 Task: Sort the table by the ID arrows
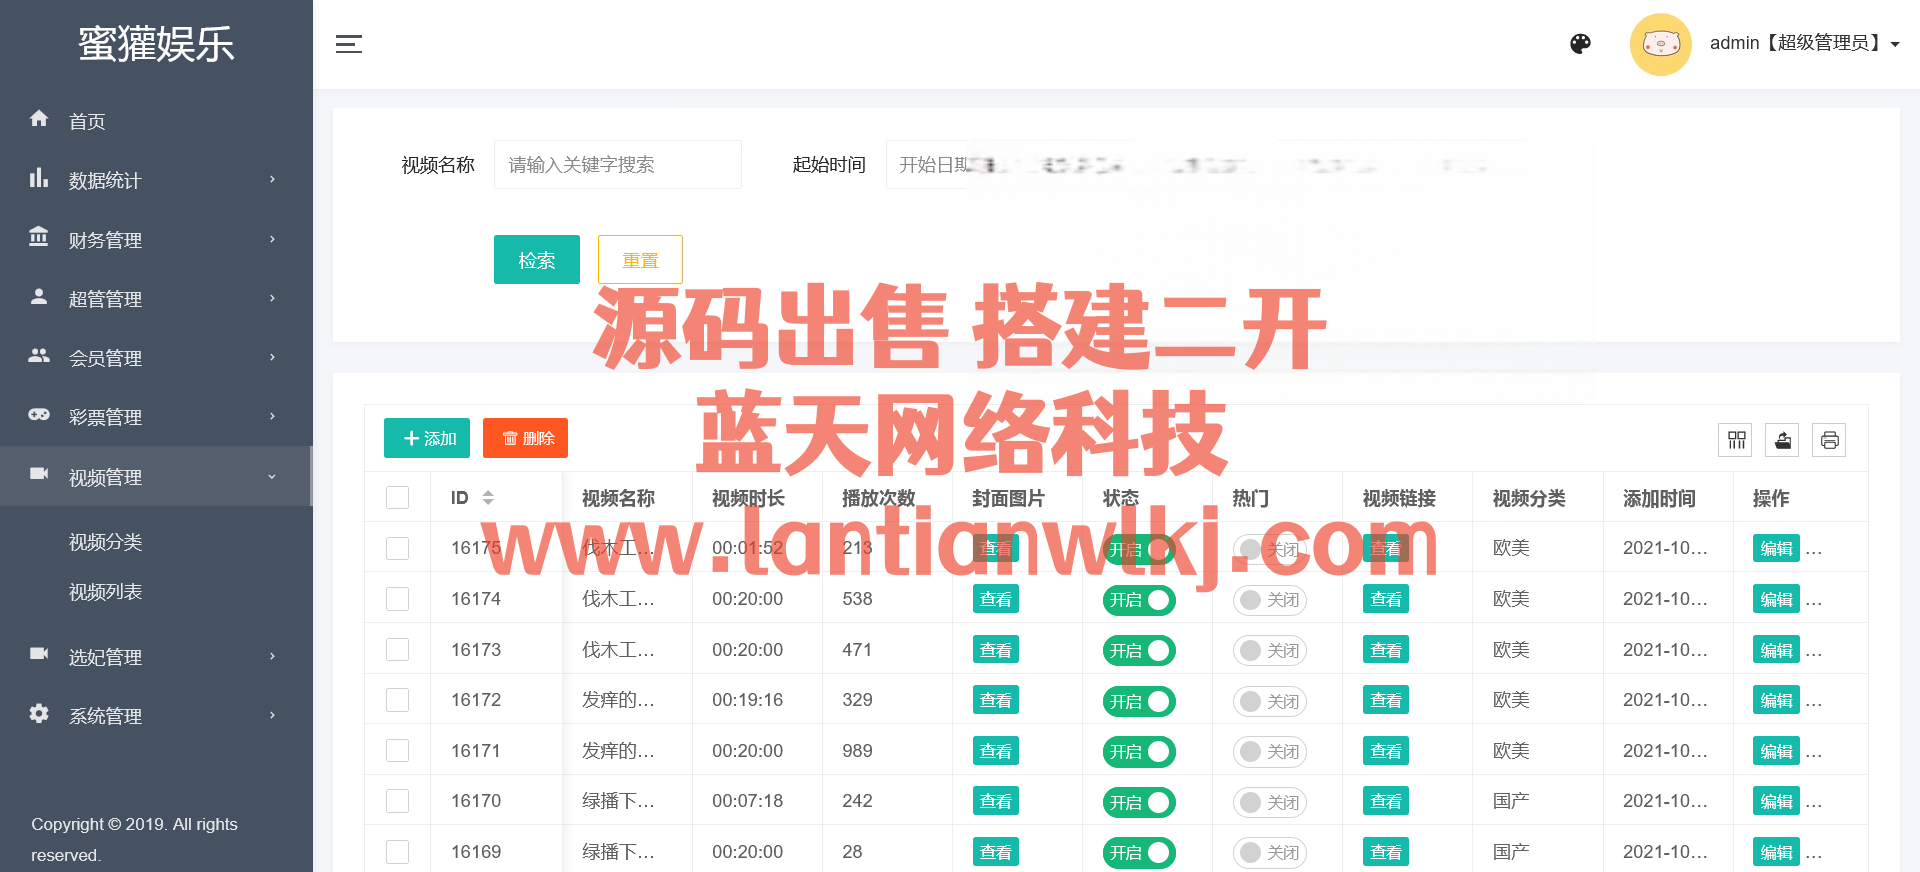point(488,498)
